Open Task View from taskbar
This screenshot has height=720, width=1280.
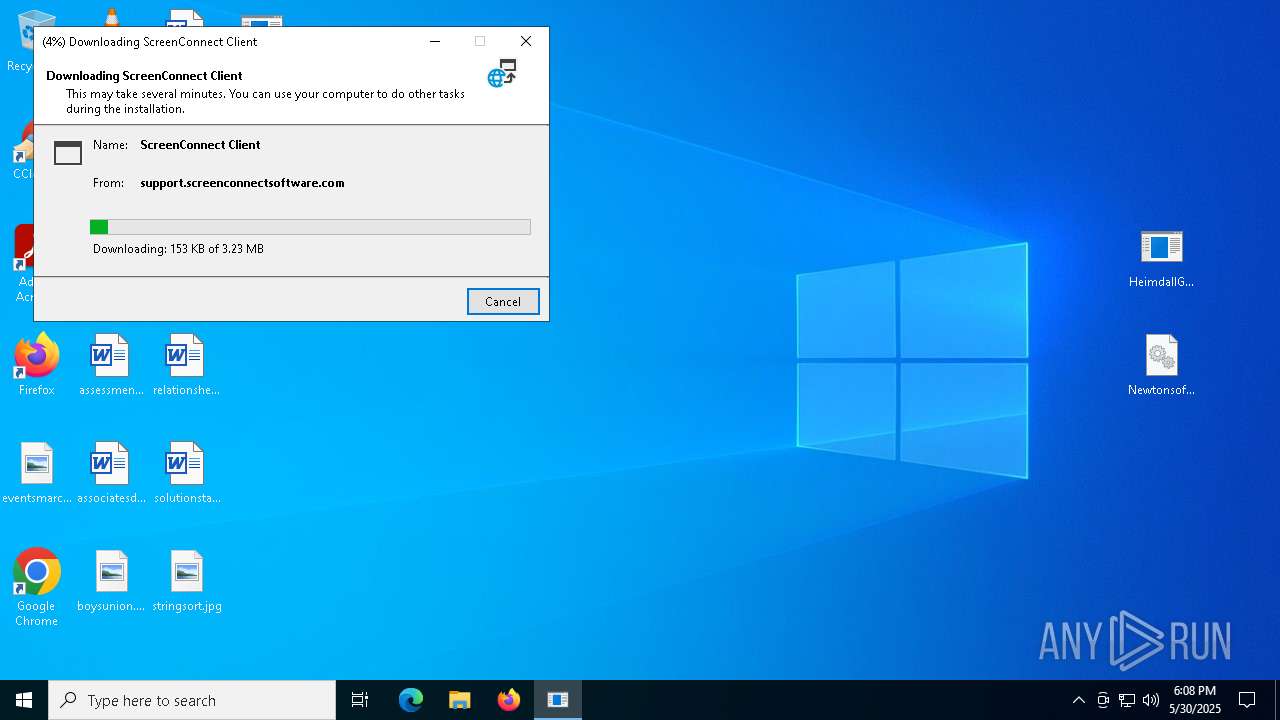point(360,700)
